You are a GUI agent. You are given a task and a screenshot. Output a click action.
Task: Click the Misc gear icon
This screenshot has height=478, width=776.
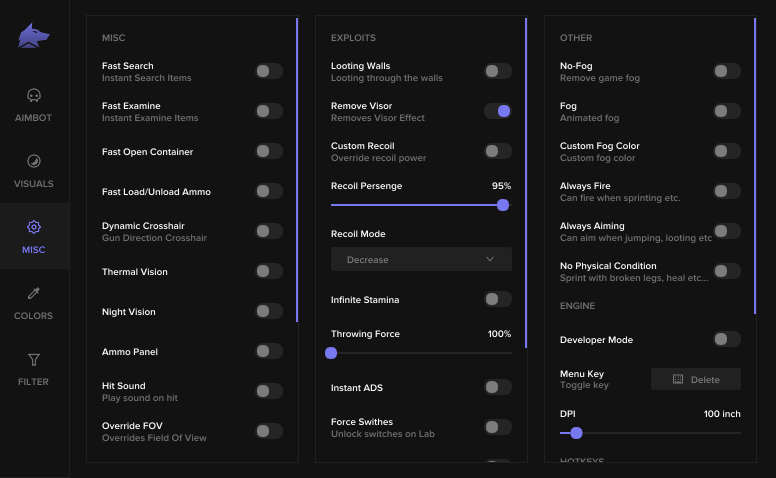pyautogui.click(x=34, y=227)
